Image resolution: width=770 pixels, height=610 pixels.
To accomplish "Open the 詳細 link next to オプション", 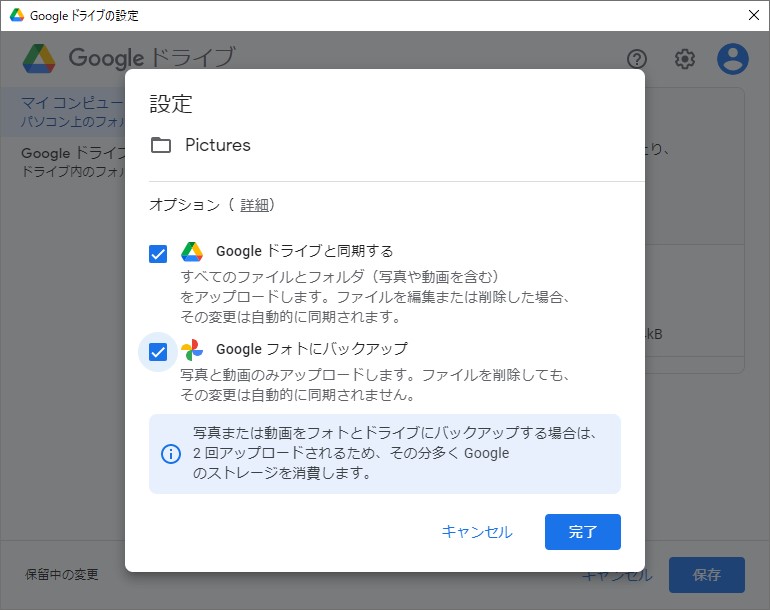I will coord(254,205).
